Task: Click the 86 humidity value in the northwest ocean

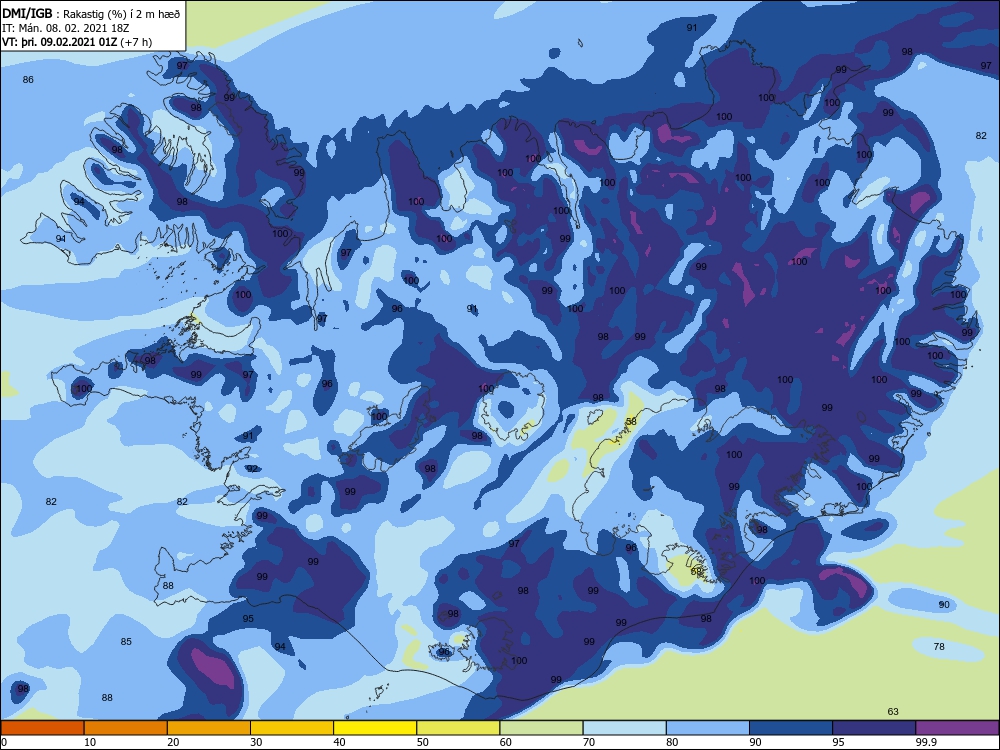Action: pos(28,80)
